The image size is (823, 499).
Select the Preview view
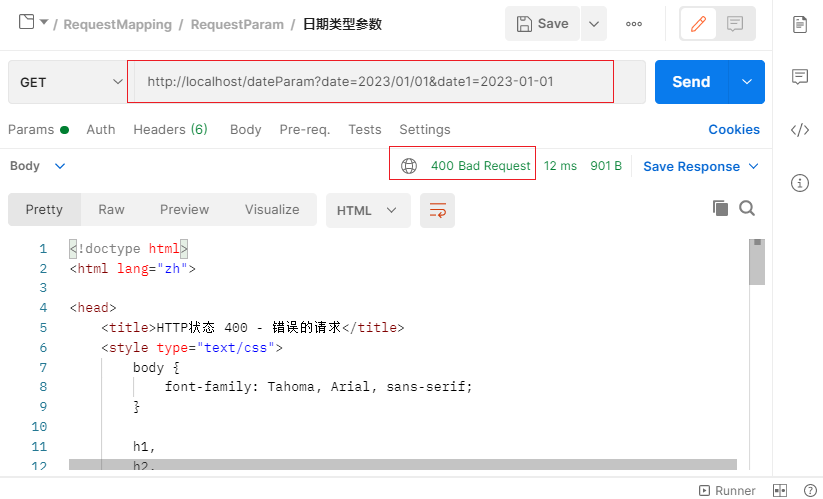[184, 209]
